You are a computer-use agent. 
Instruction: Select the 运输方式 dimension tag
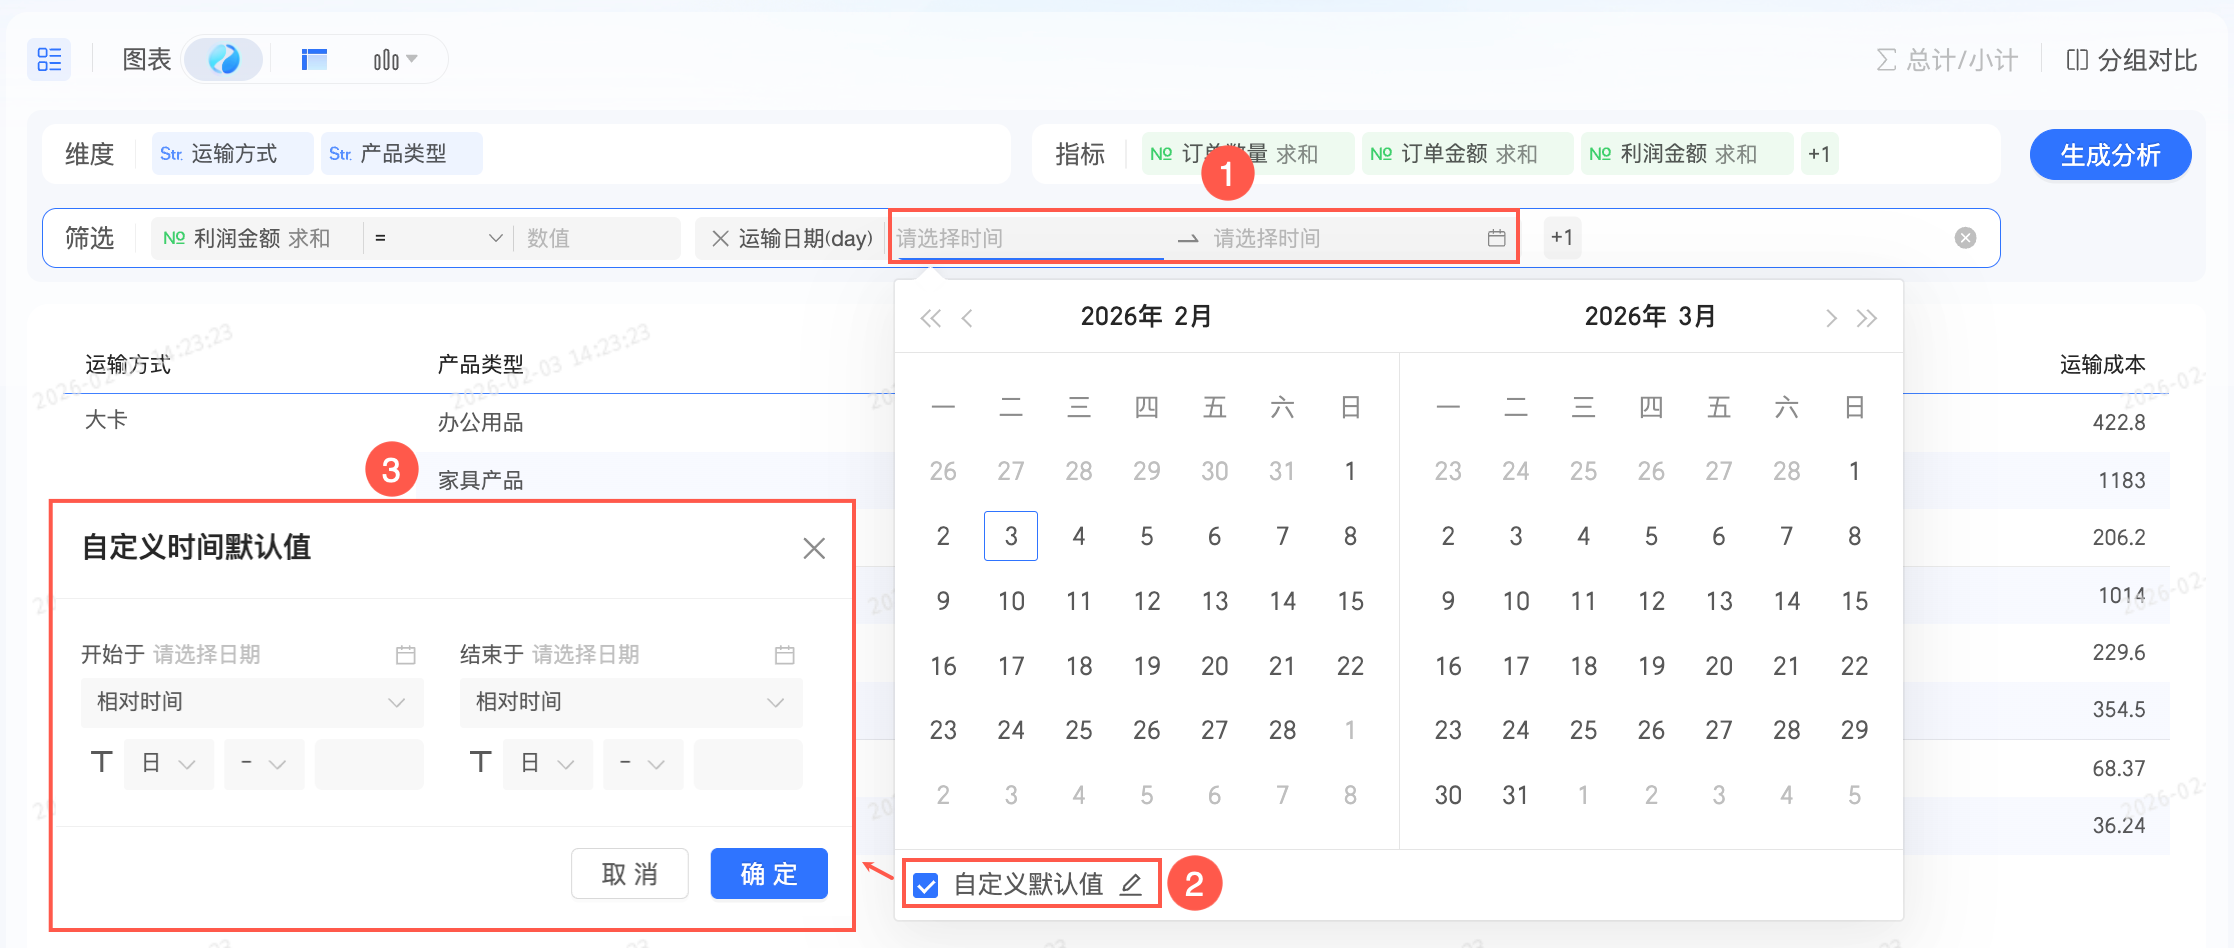(x=232, y=154)
